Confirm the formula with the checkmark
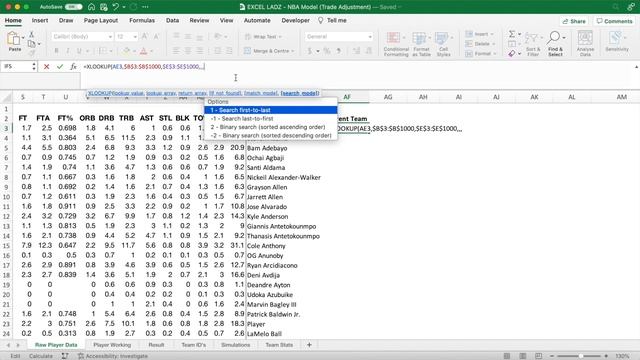The height and width of the screenshot is (360, 640). [x=60, y=67]
